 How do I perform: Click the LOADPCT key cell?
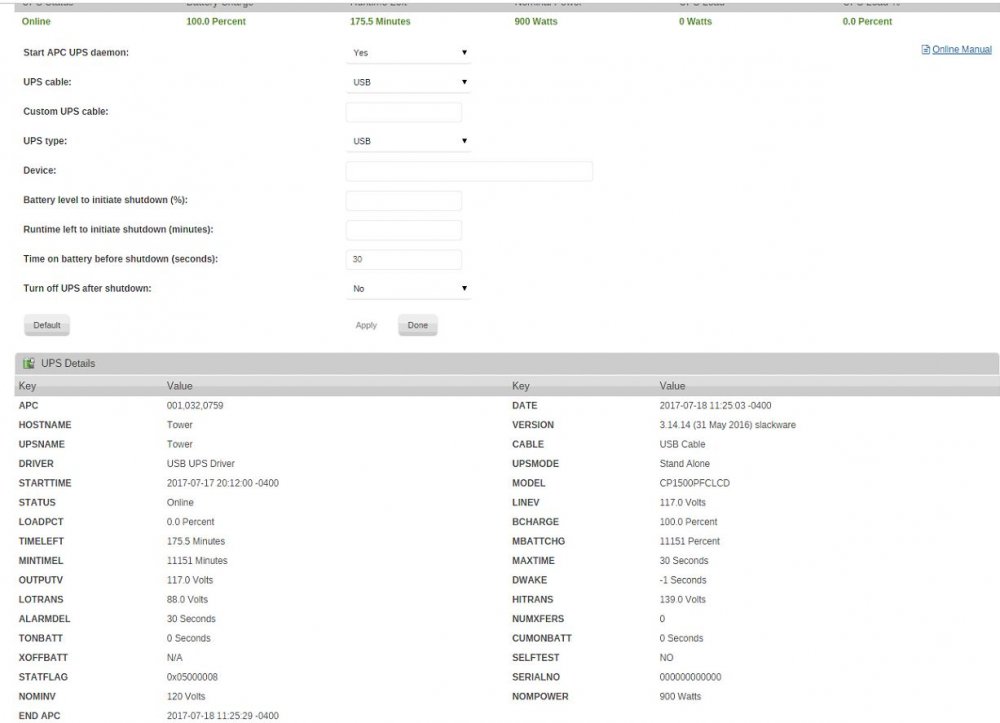tap(41, 522)
